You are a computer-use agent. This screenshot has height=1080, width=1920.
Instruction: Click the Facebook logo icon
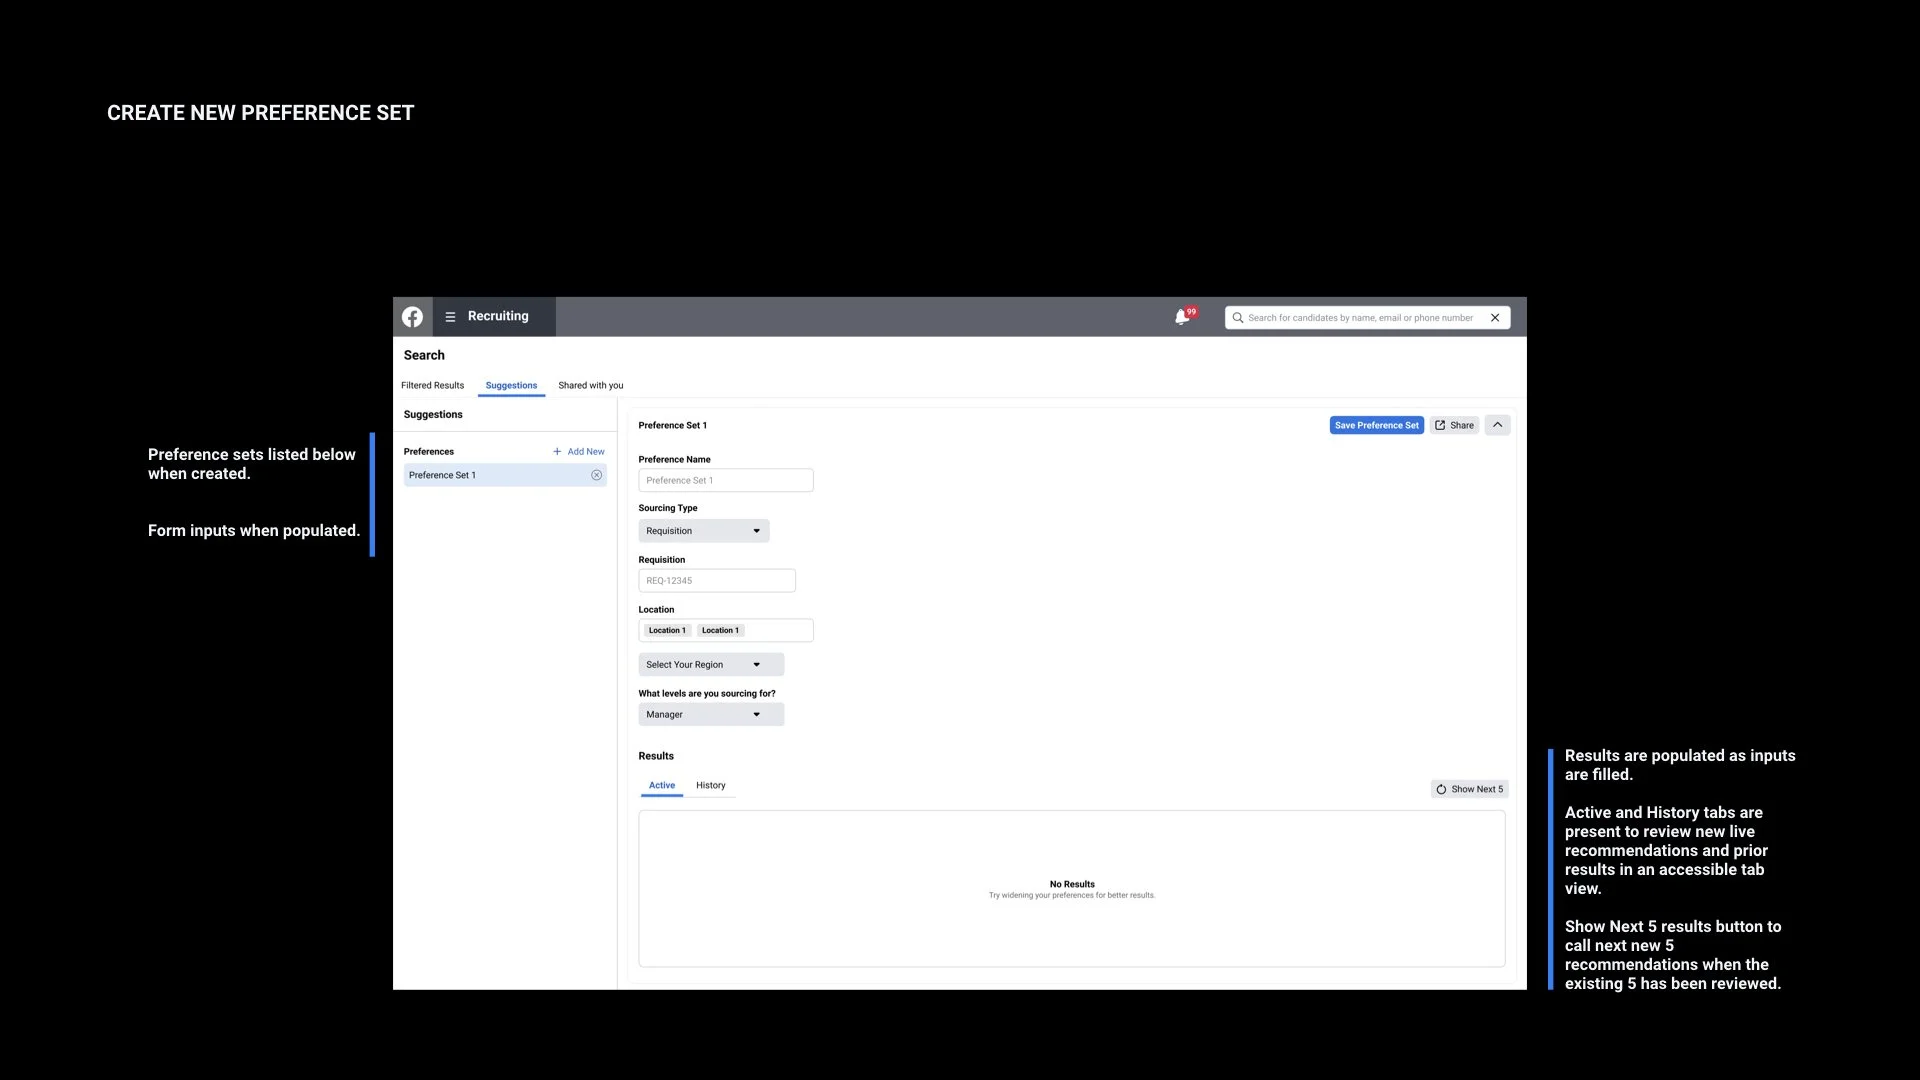412,317
